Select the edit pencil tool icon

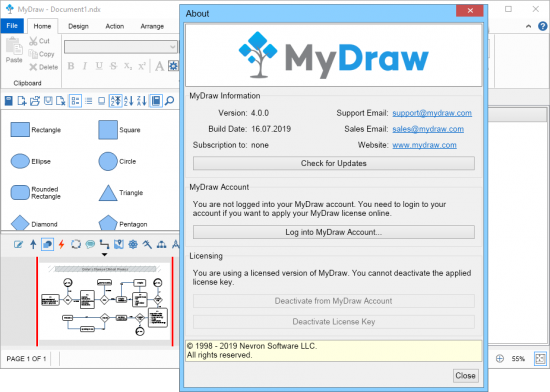pos(18,244)
